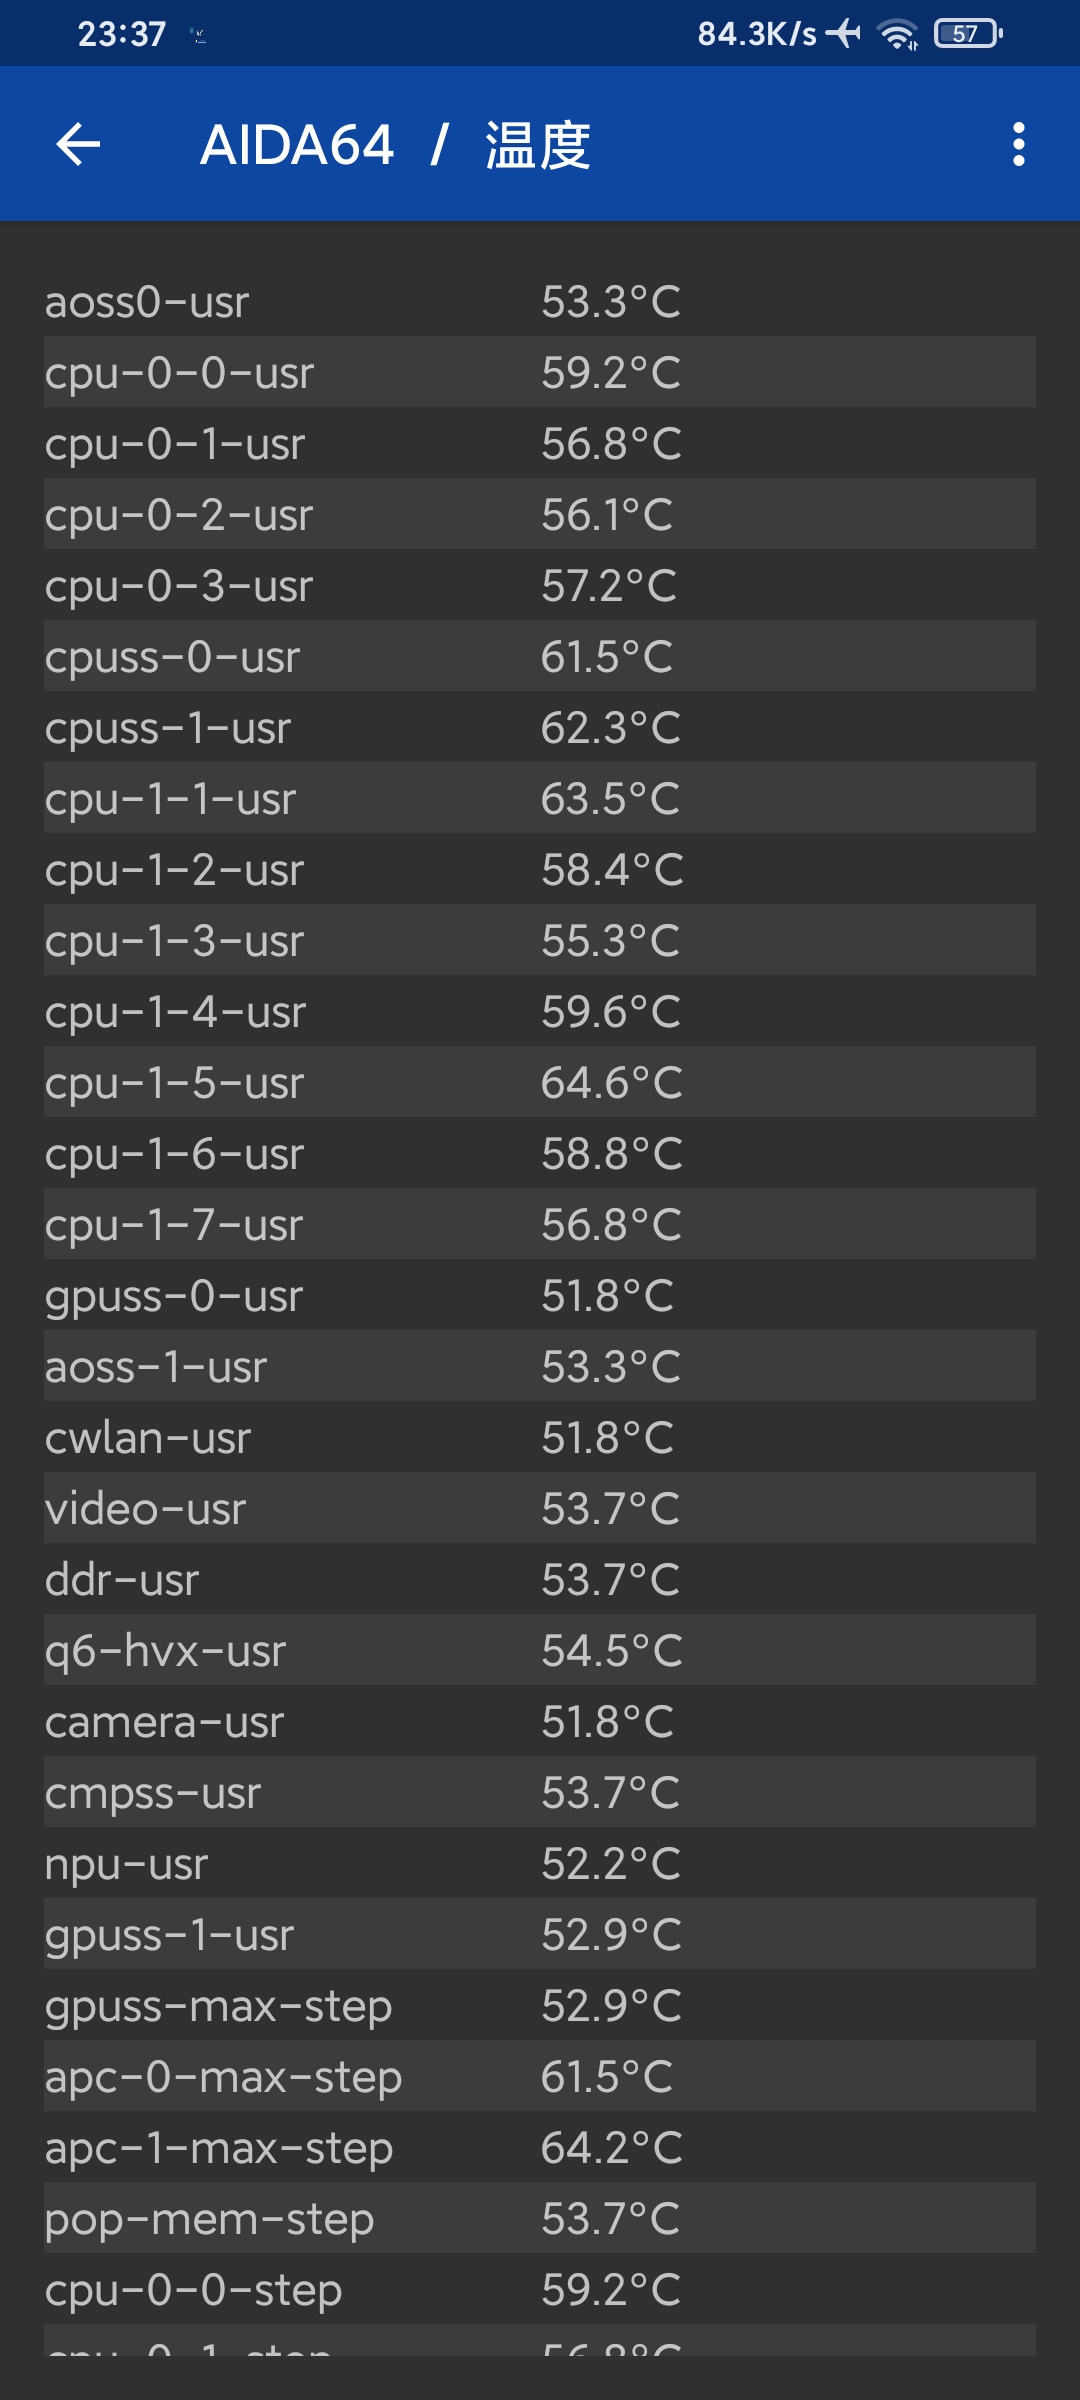
Task: Tap the cpuss-0-usr entry
Action: [540, 656]
